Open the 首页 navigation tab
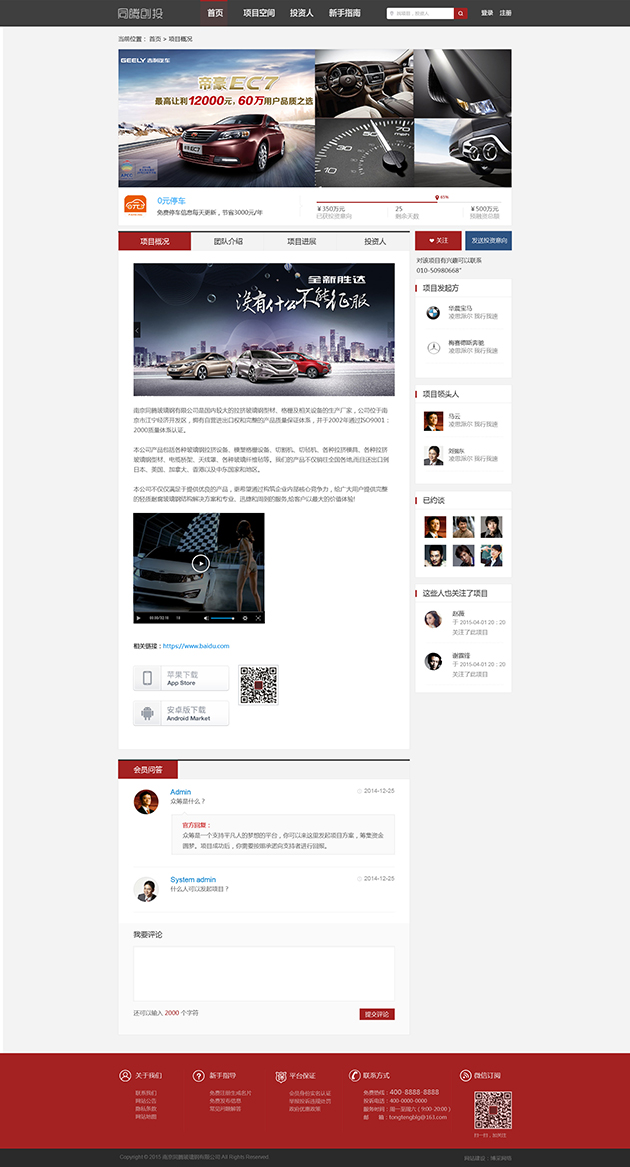The width and height of the screenshot is (630, 1167). tap(214, 13)
